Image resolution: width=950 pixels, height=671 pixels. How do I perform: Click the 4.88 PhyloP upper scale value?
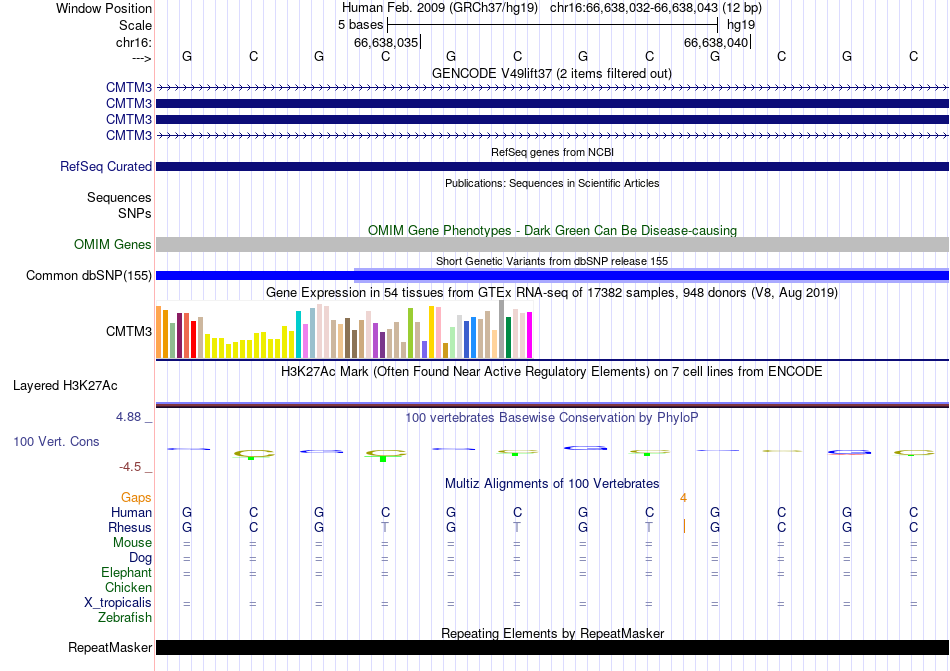(x=128, y=417)
